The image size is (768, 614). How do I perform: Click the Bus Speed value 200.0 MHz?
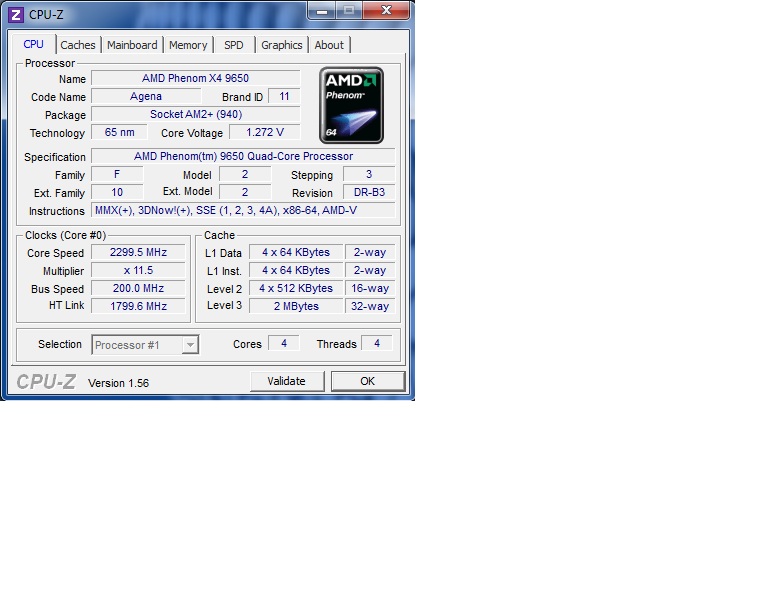coord(138,288)
